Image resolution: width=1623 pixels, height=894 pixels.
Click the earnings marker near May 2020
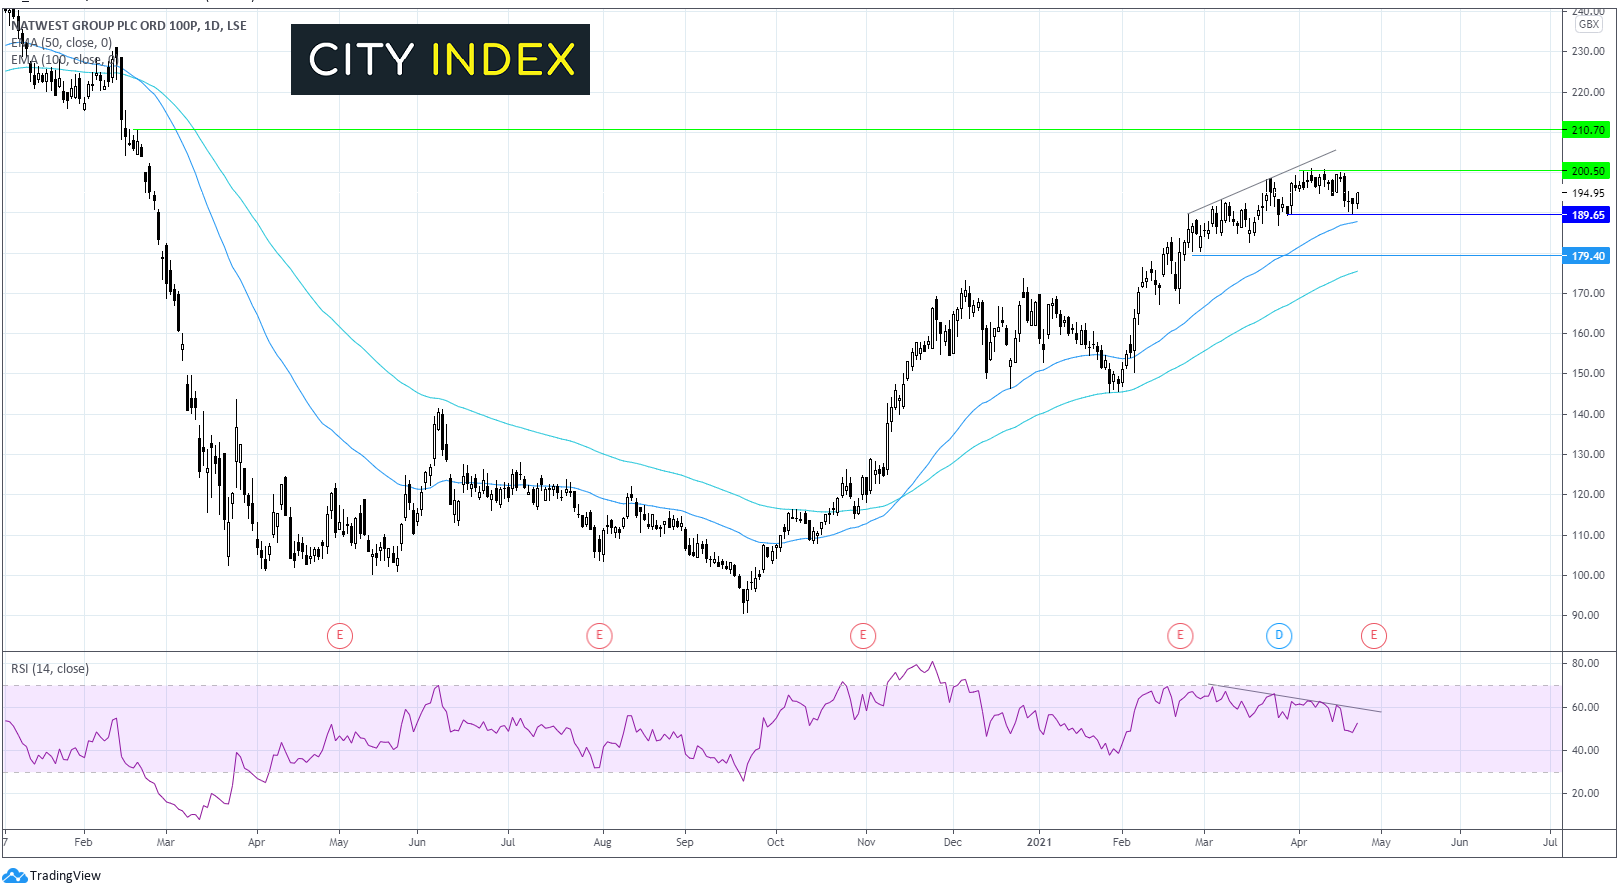(x=340, y=635)
